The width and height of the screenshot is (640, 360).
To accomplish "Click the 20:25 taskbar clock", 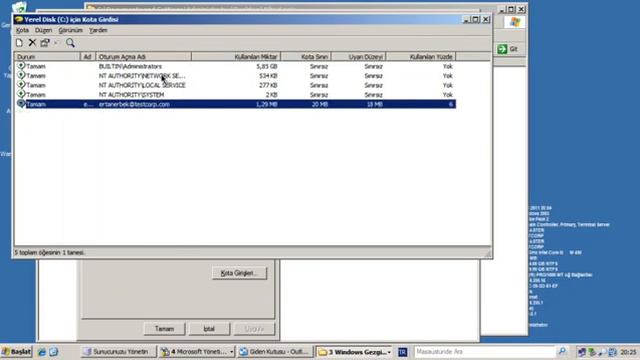I will point(628,352).
